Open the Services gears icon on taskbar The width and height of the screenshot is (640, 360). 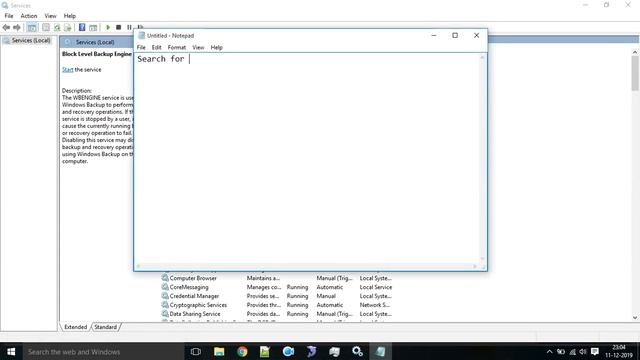358,351
